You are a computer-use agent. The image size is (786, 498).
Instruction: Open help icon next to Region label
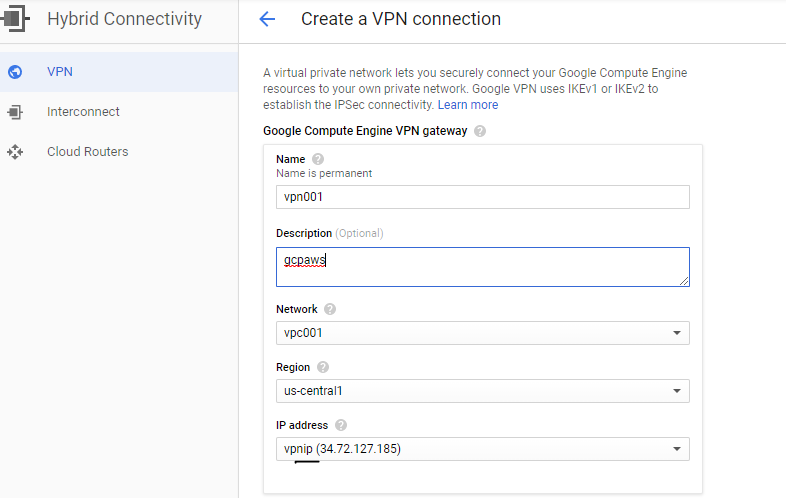point(323,367)
